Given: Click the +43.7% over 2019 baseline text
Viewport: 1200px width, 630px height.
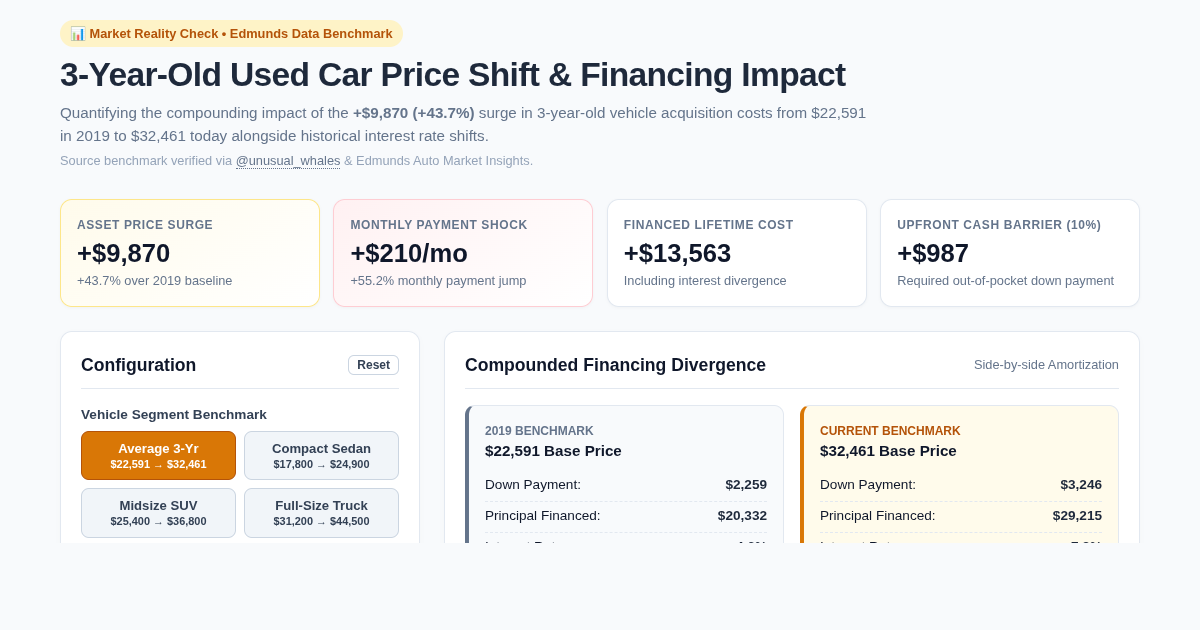Looking at the screenshot, I should (155, 281).
